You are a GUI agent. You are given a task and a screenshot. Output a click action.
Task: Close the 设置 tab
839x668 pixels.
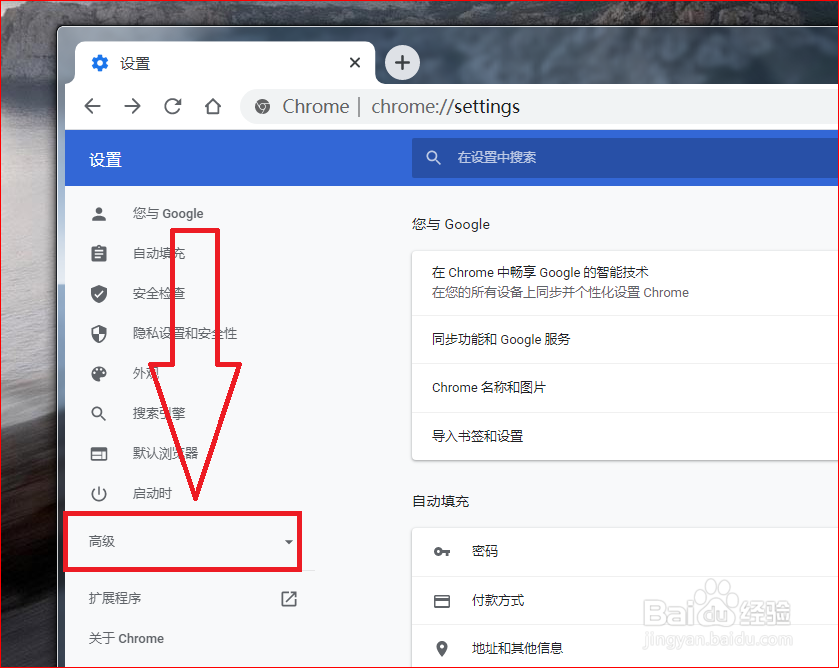355,63
